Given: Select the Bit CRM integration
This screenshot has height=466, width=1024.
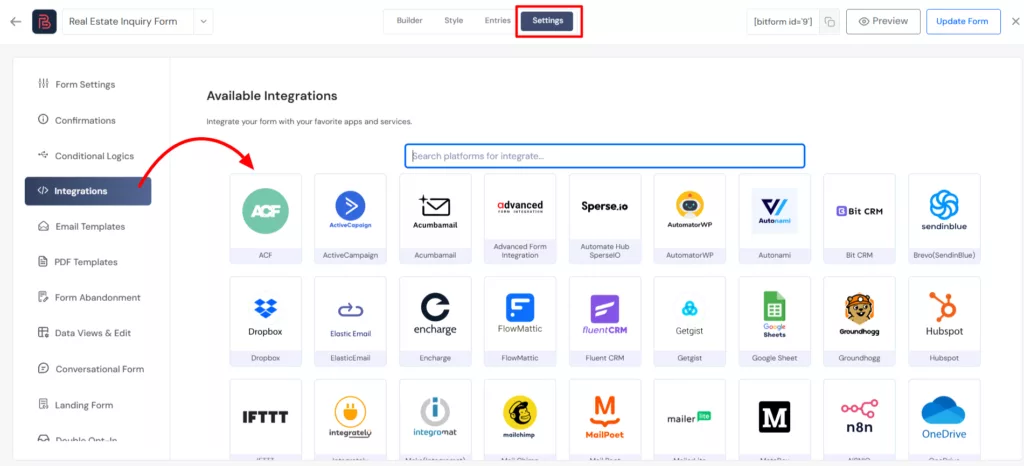Looking at the screenshot, I should click(x=859, y=219).
